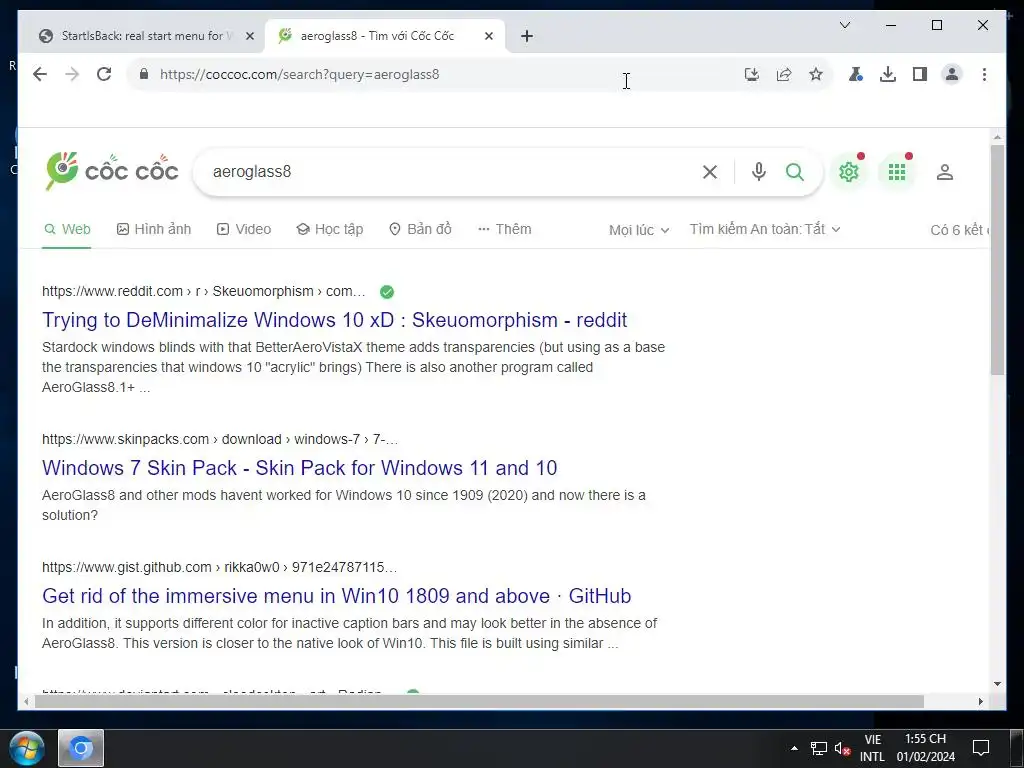
Task: Expand the 'Mọi lúc' time filter
Action: coord(639,230)
